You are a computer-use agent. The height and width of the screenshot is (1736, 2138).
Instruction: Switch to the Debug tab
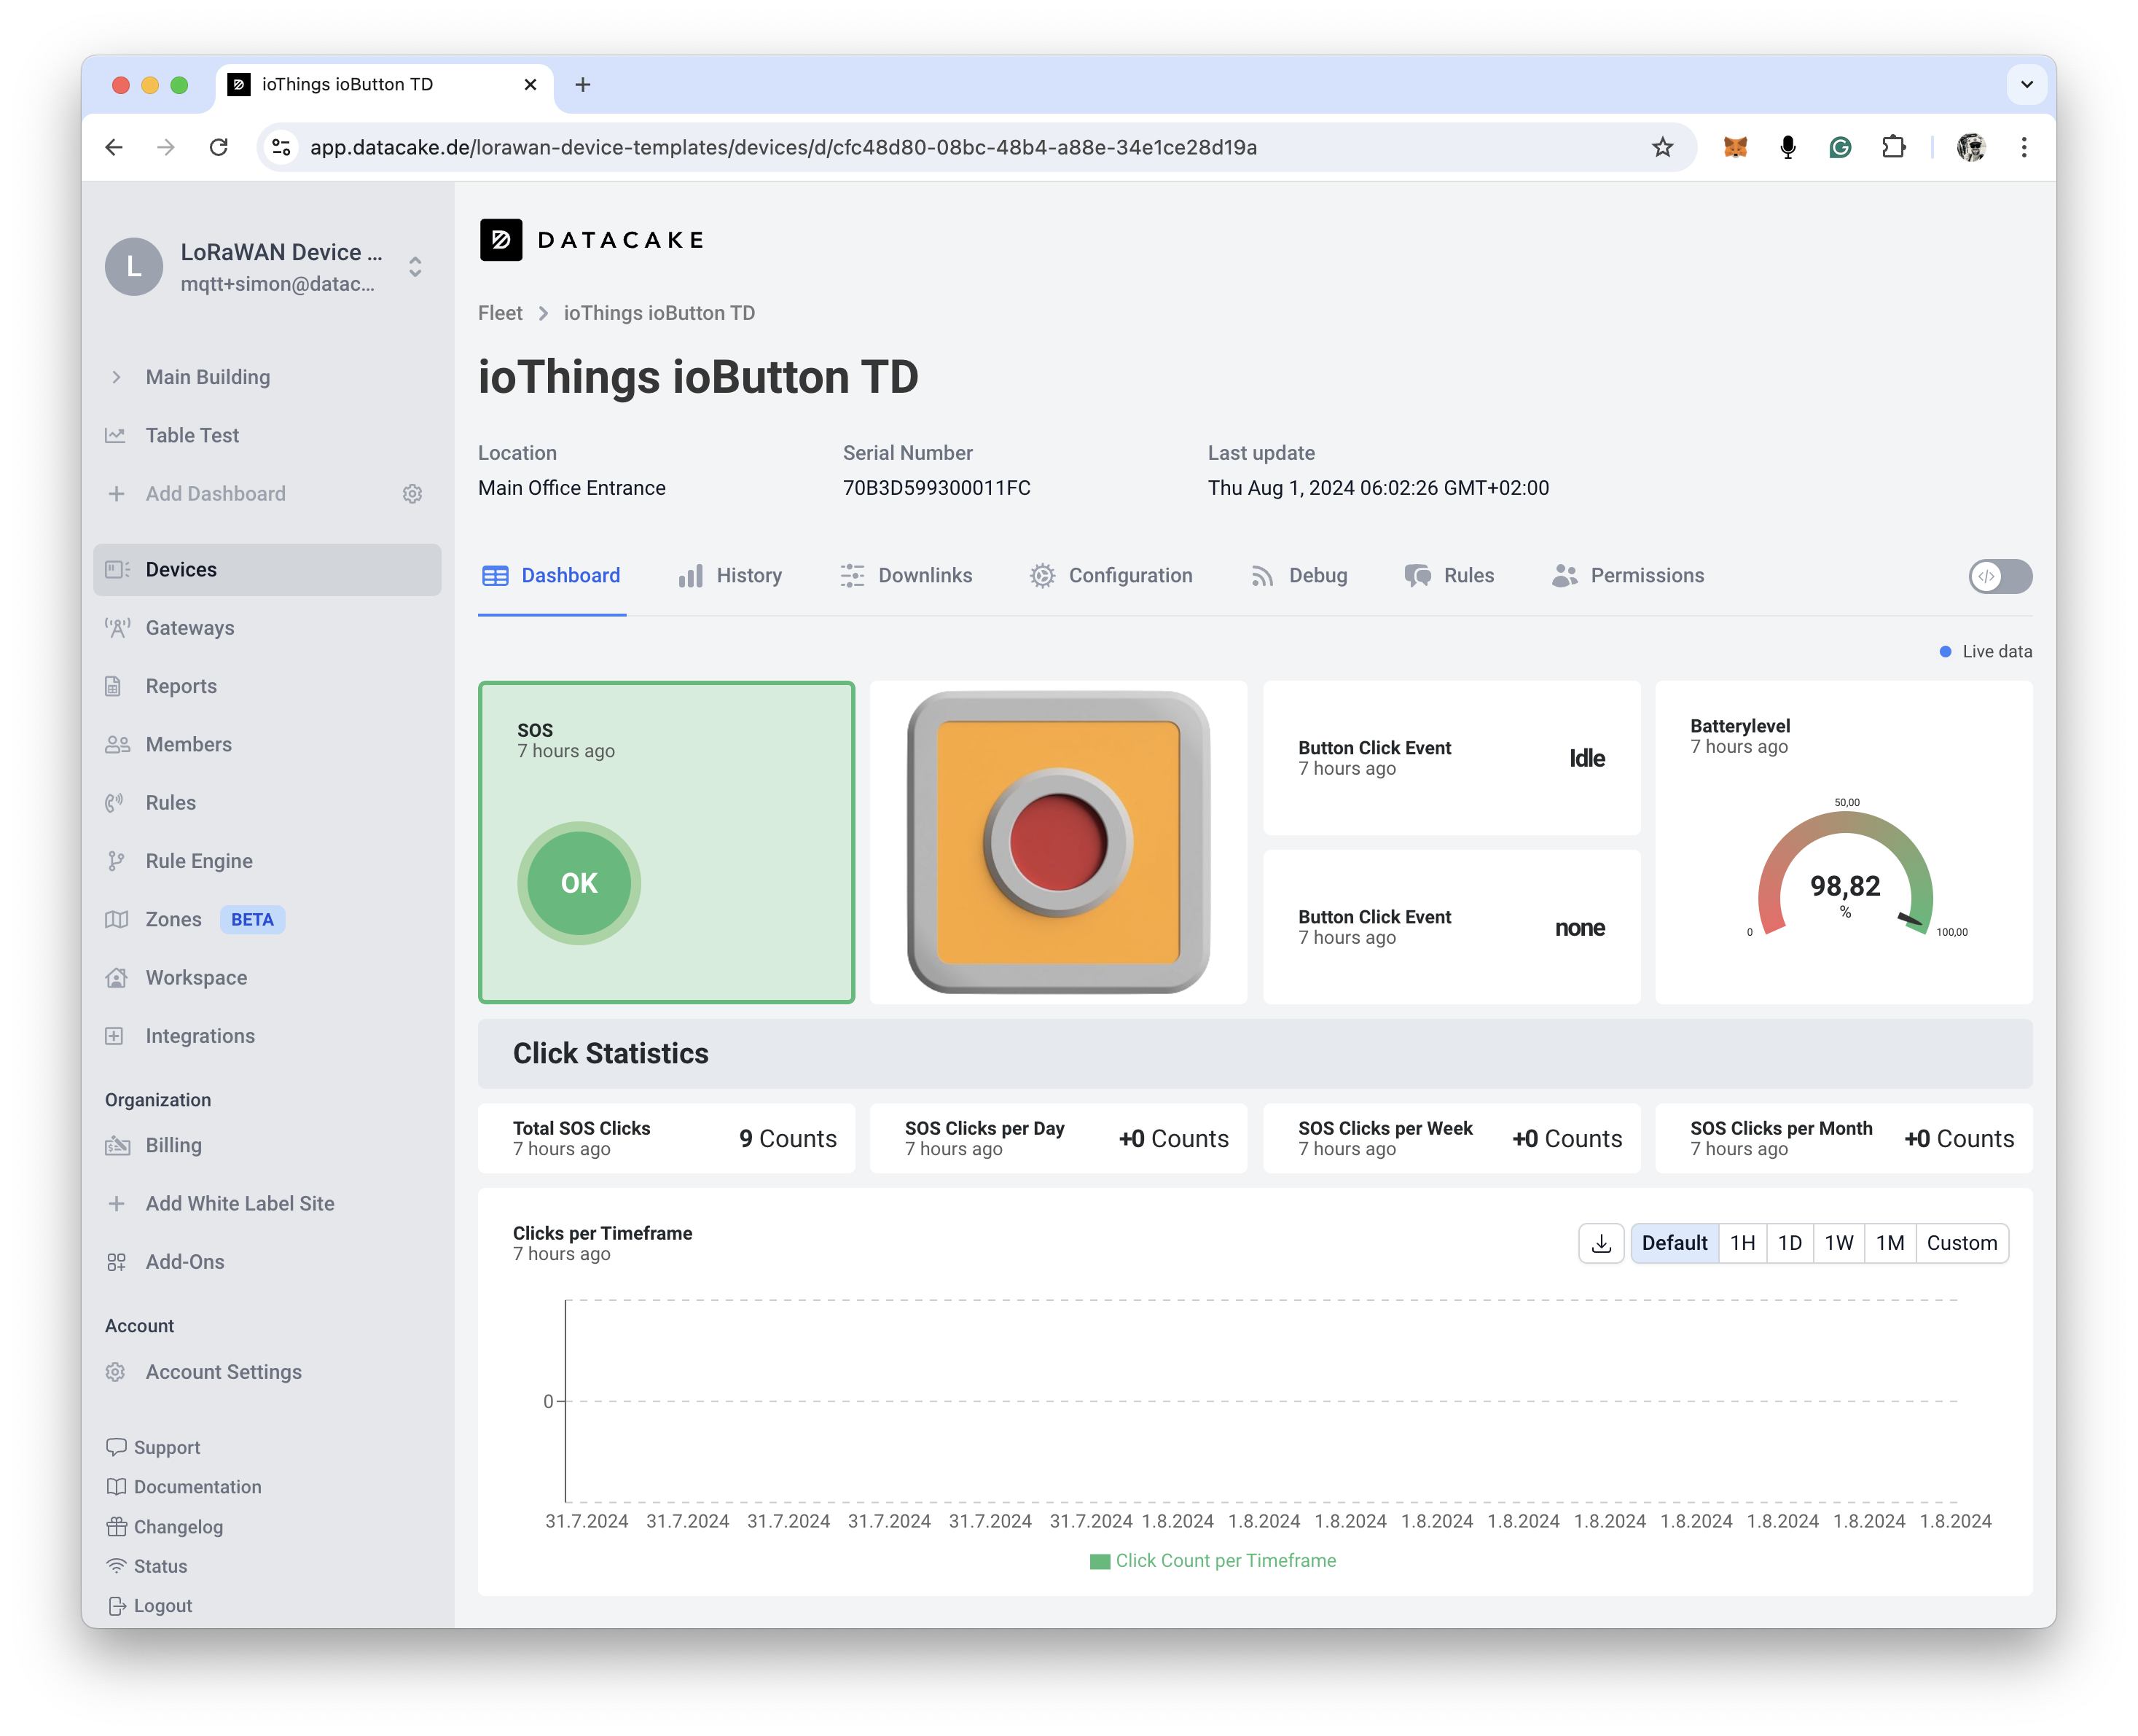[1299, 575]
